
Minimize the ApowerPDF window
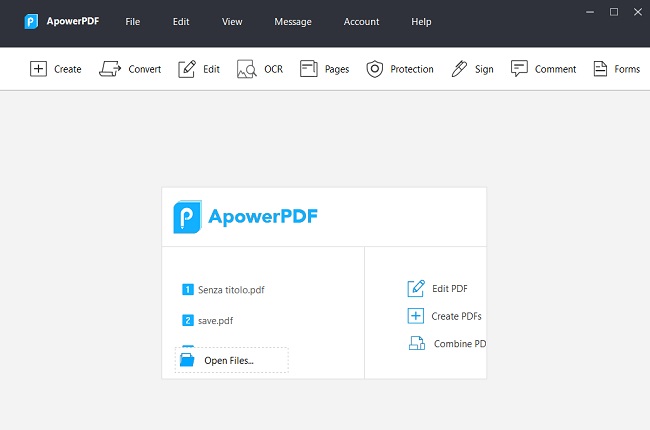tap(590, 12)
